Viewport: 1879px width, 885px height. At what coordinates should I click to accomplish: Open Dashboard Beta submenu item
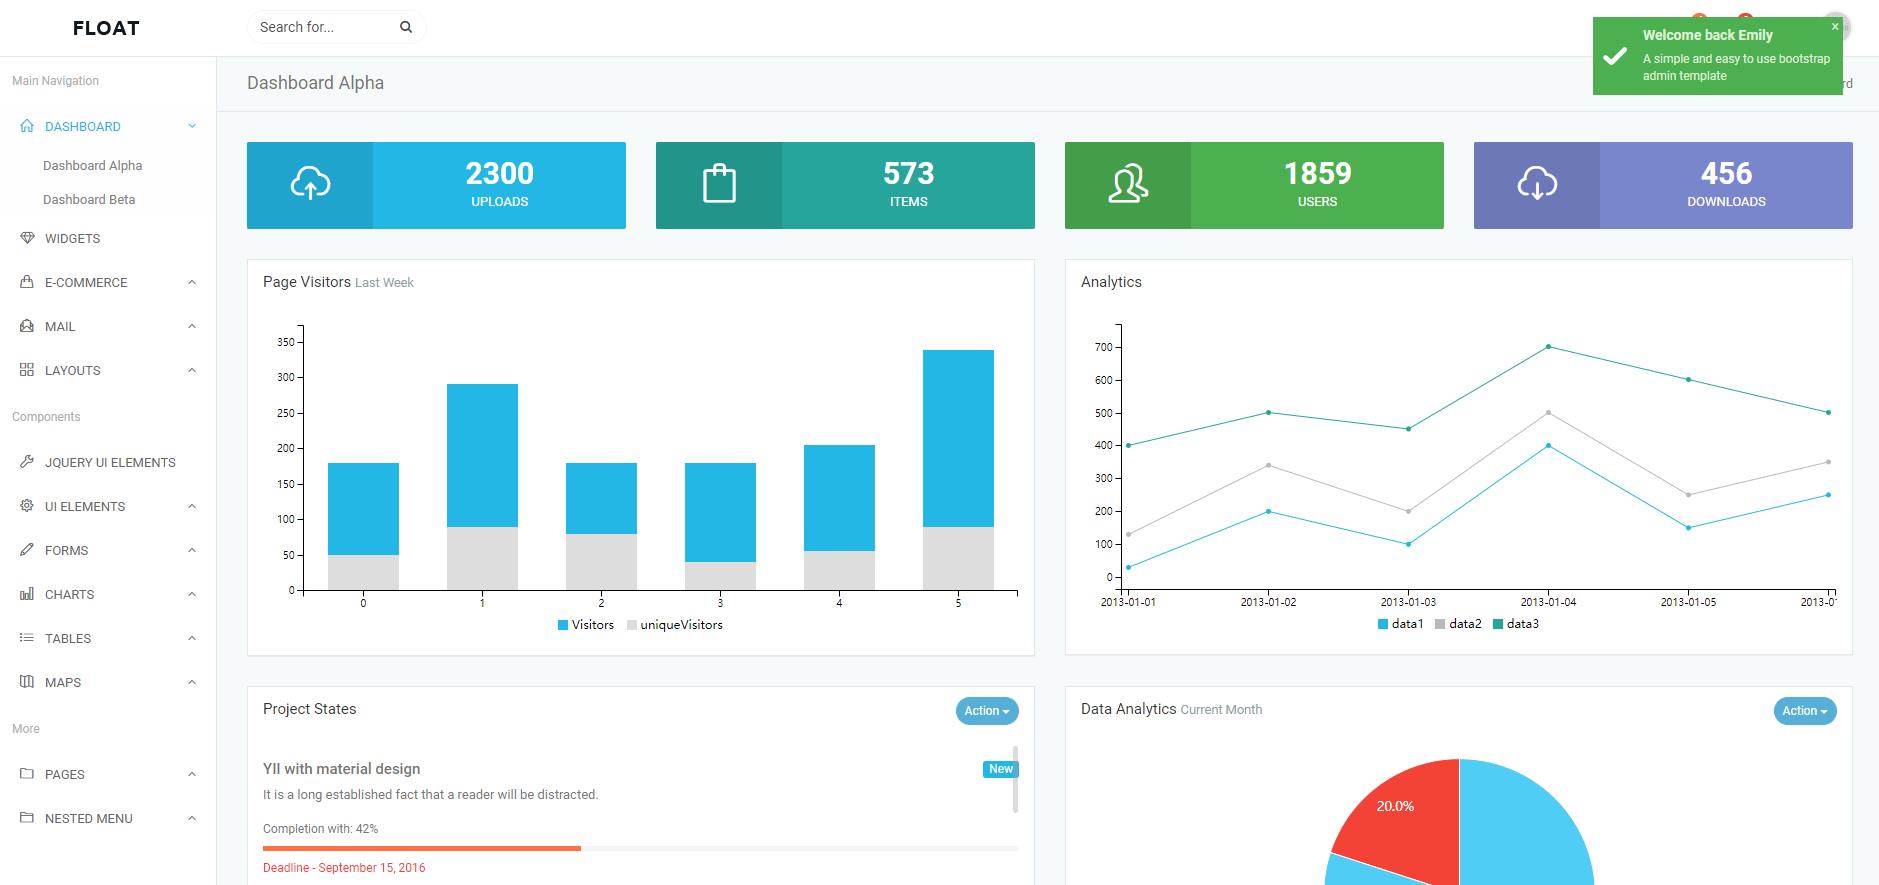tap(89, 200)
